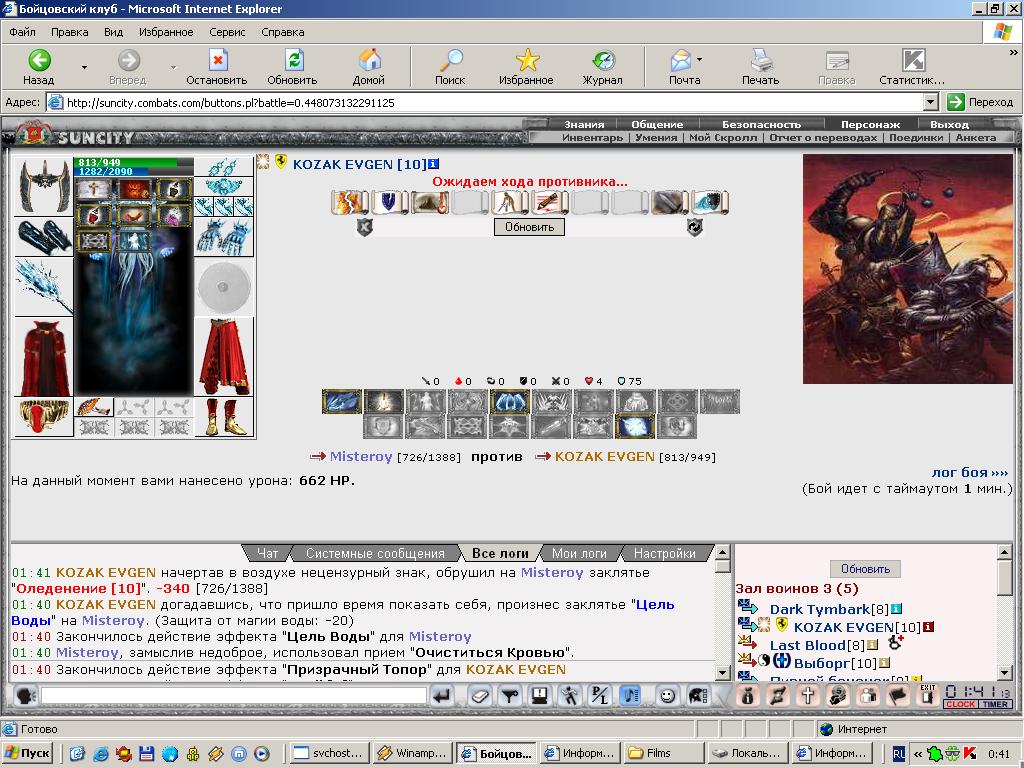The image size is (1024, 768).
Task: Open the лог боя link
Action: click(x=970, y=472)
